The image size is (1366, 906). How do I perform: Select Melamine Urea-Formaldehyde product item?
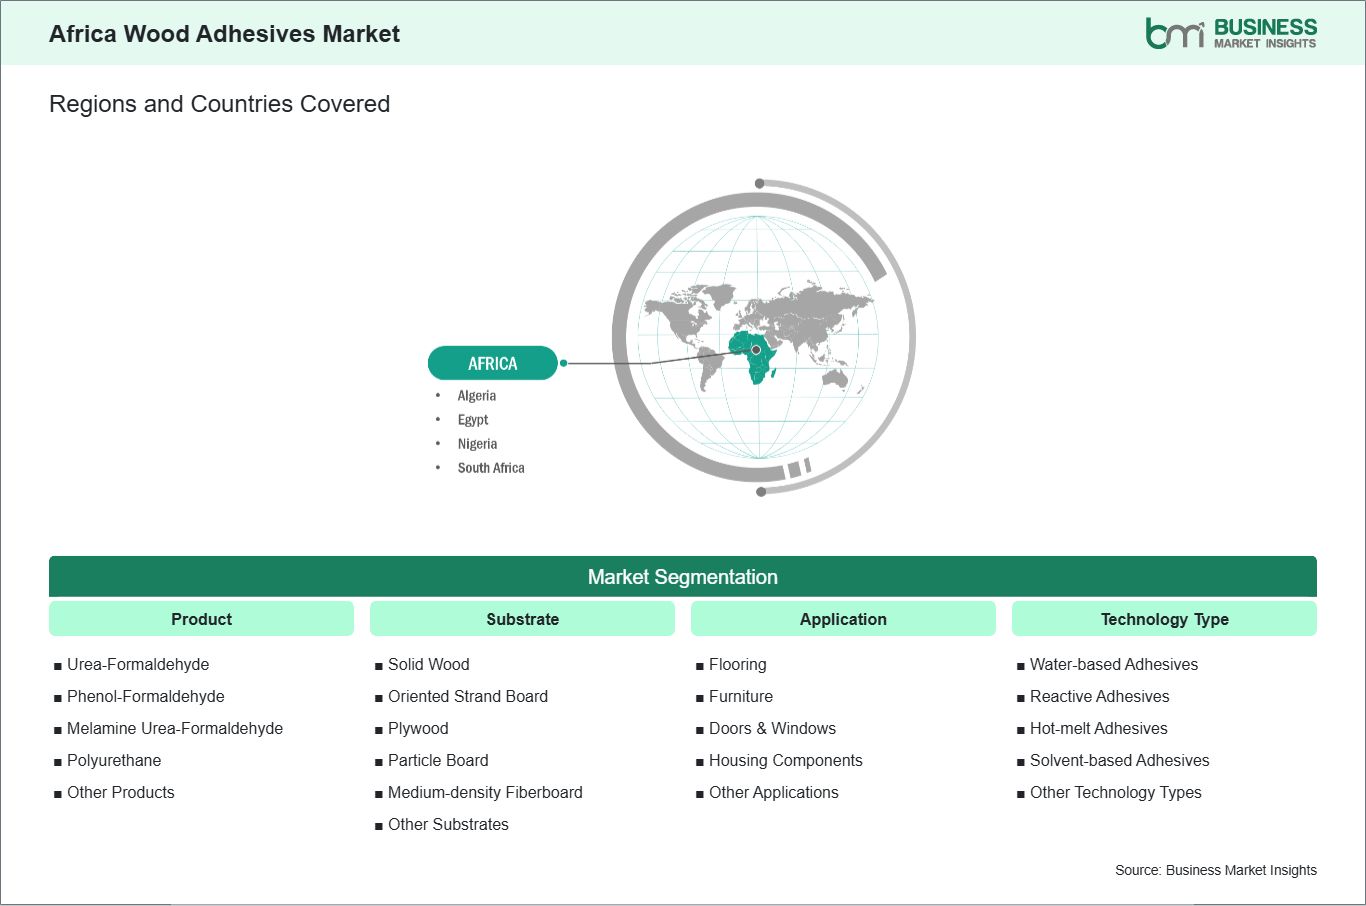(175, 728)
